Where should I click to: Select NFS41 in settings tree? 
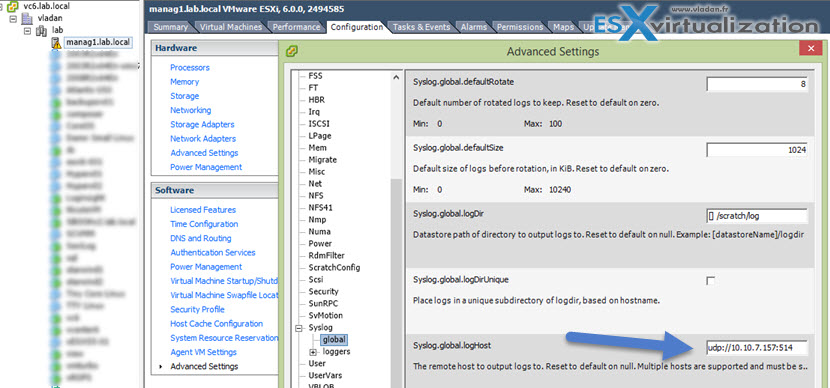[x=320, y=207]
